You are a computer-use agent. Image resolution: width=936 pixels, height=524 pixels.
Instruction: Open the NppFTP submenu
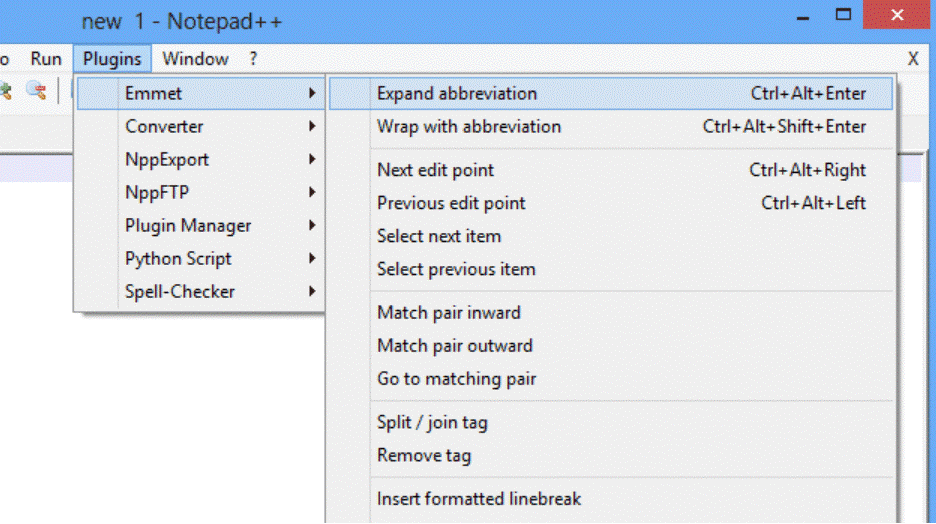point(201,193)
